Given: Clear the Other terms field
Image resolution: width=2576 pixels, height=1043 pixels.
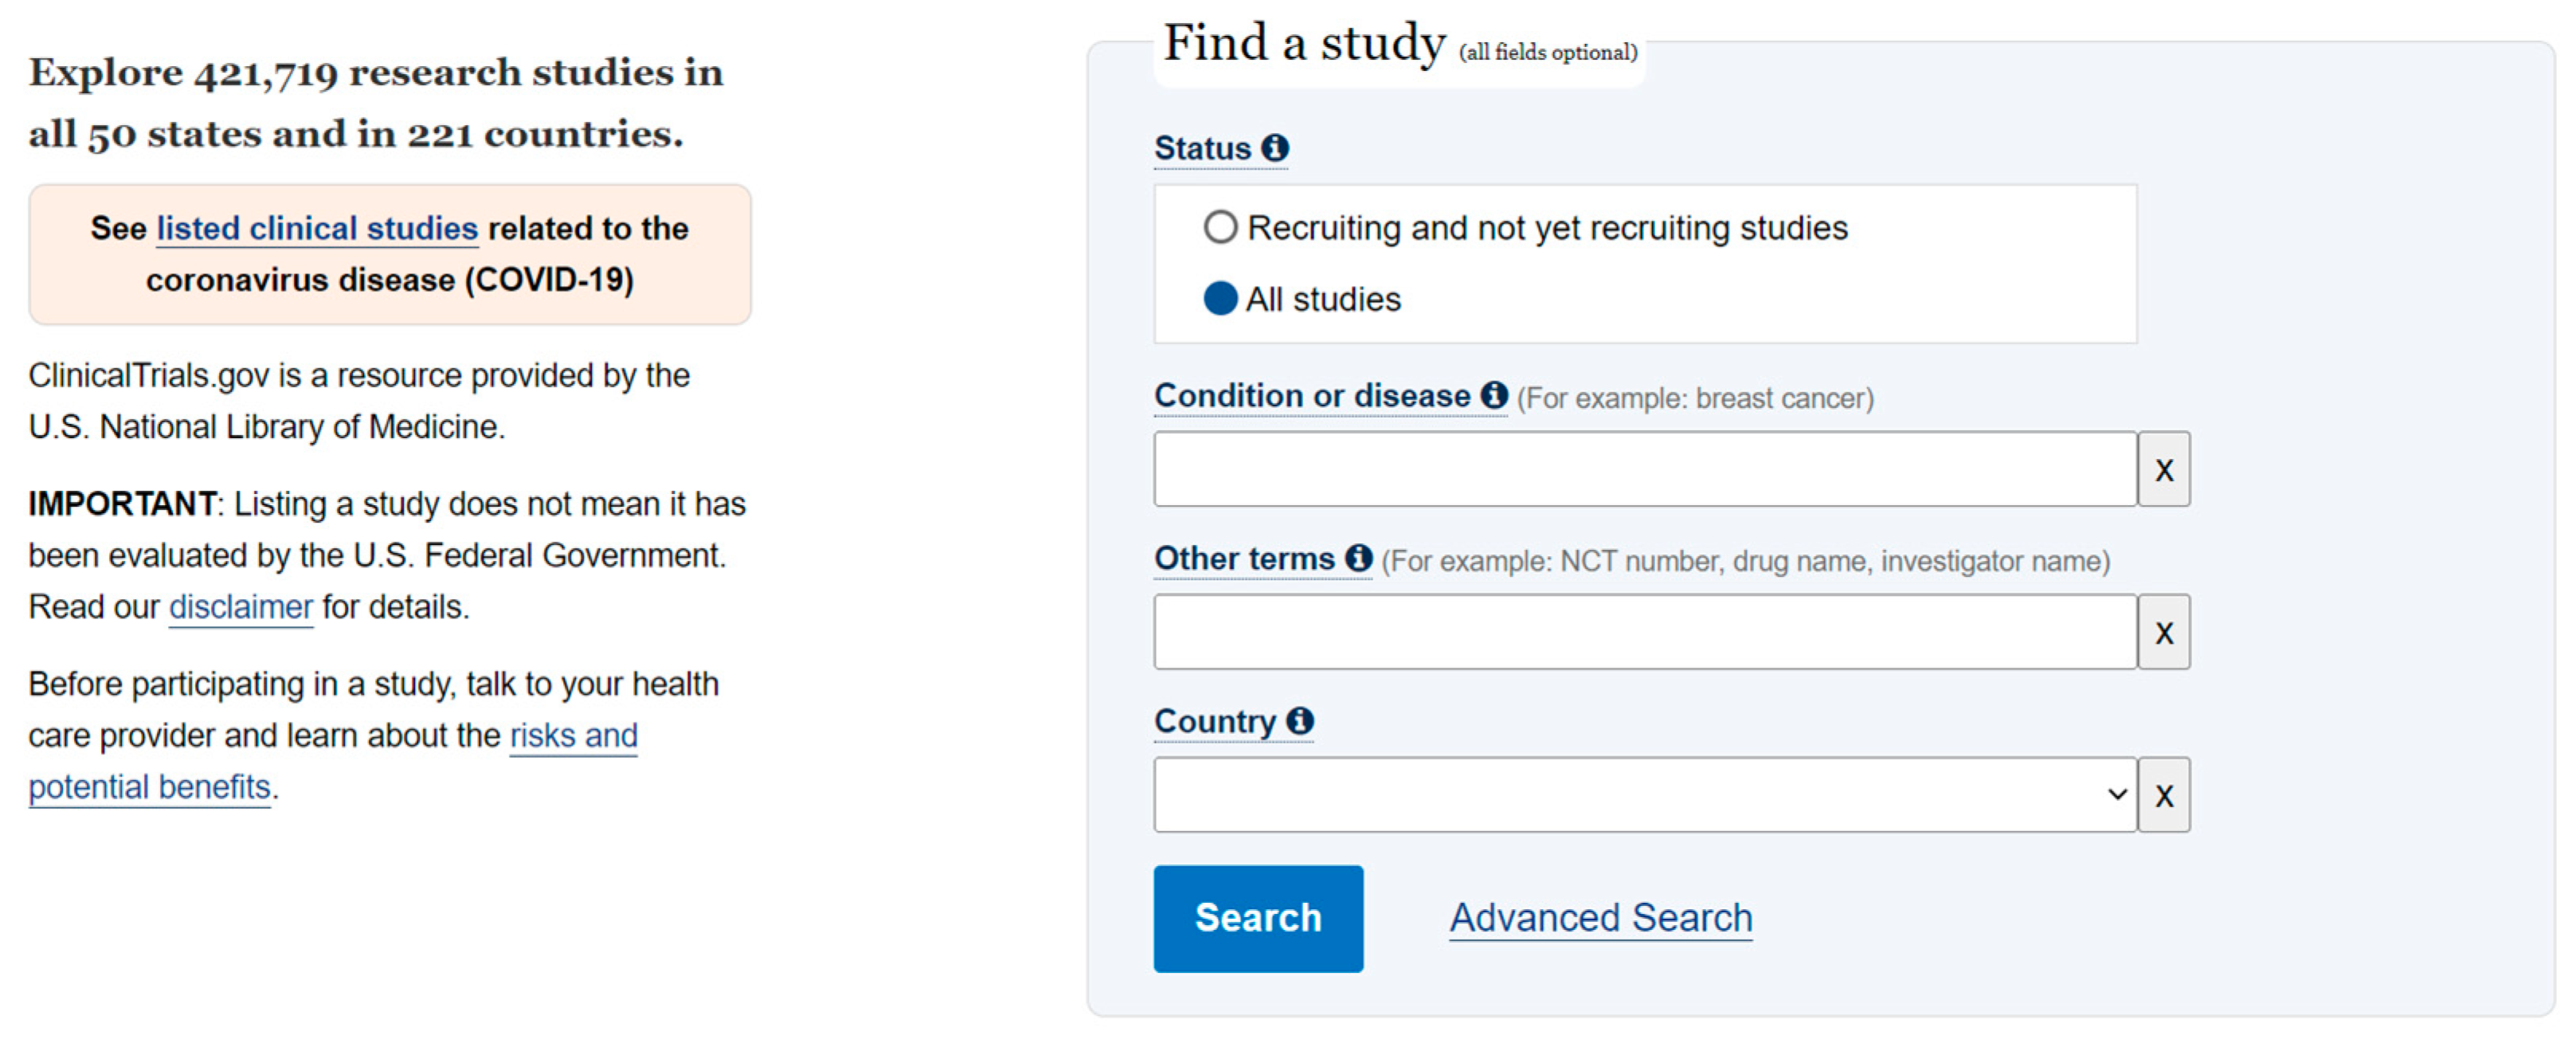Looking at the screenshot, I should click(x=2163, y=632).
